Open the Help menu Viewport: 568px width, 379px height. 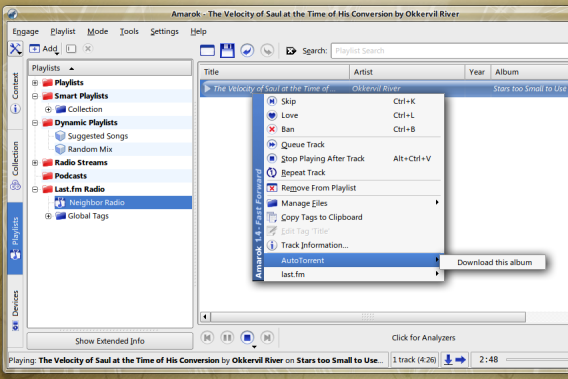pos(199,32)
